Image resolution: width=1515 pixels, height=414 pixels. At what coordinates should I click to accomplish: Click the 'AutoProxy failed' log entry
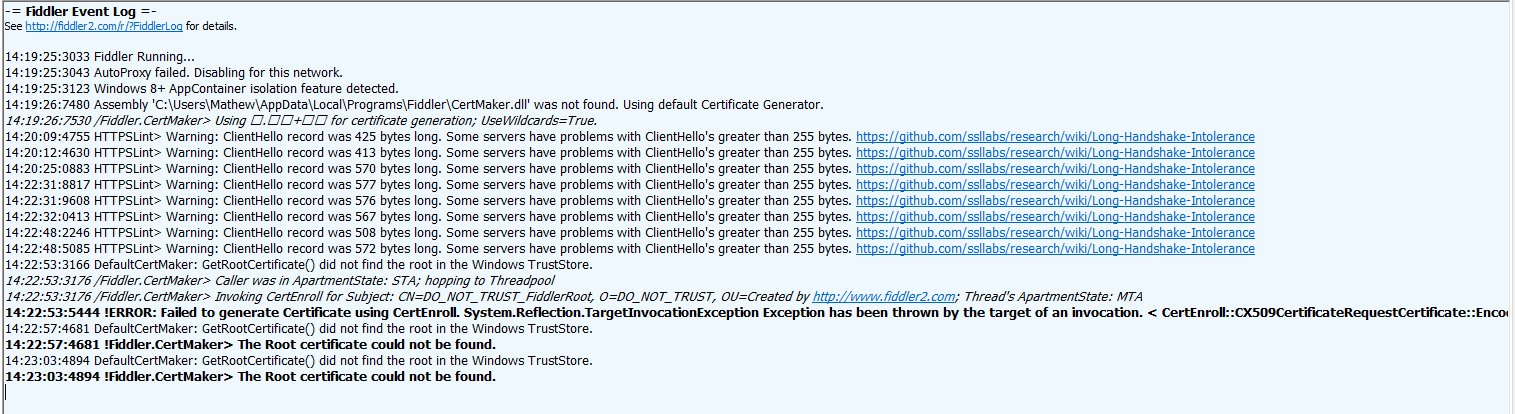tap(174, 73)
